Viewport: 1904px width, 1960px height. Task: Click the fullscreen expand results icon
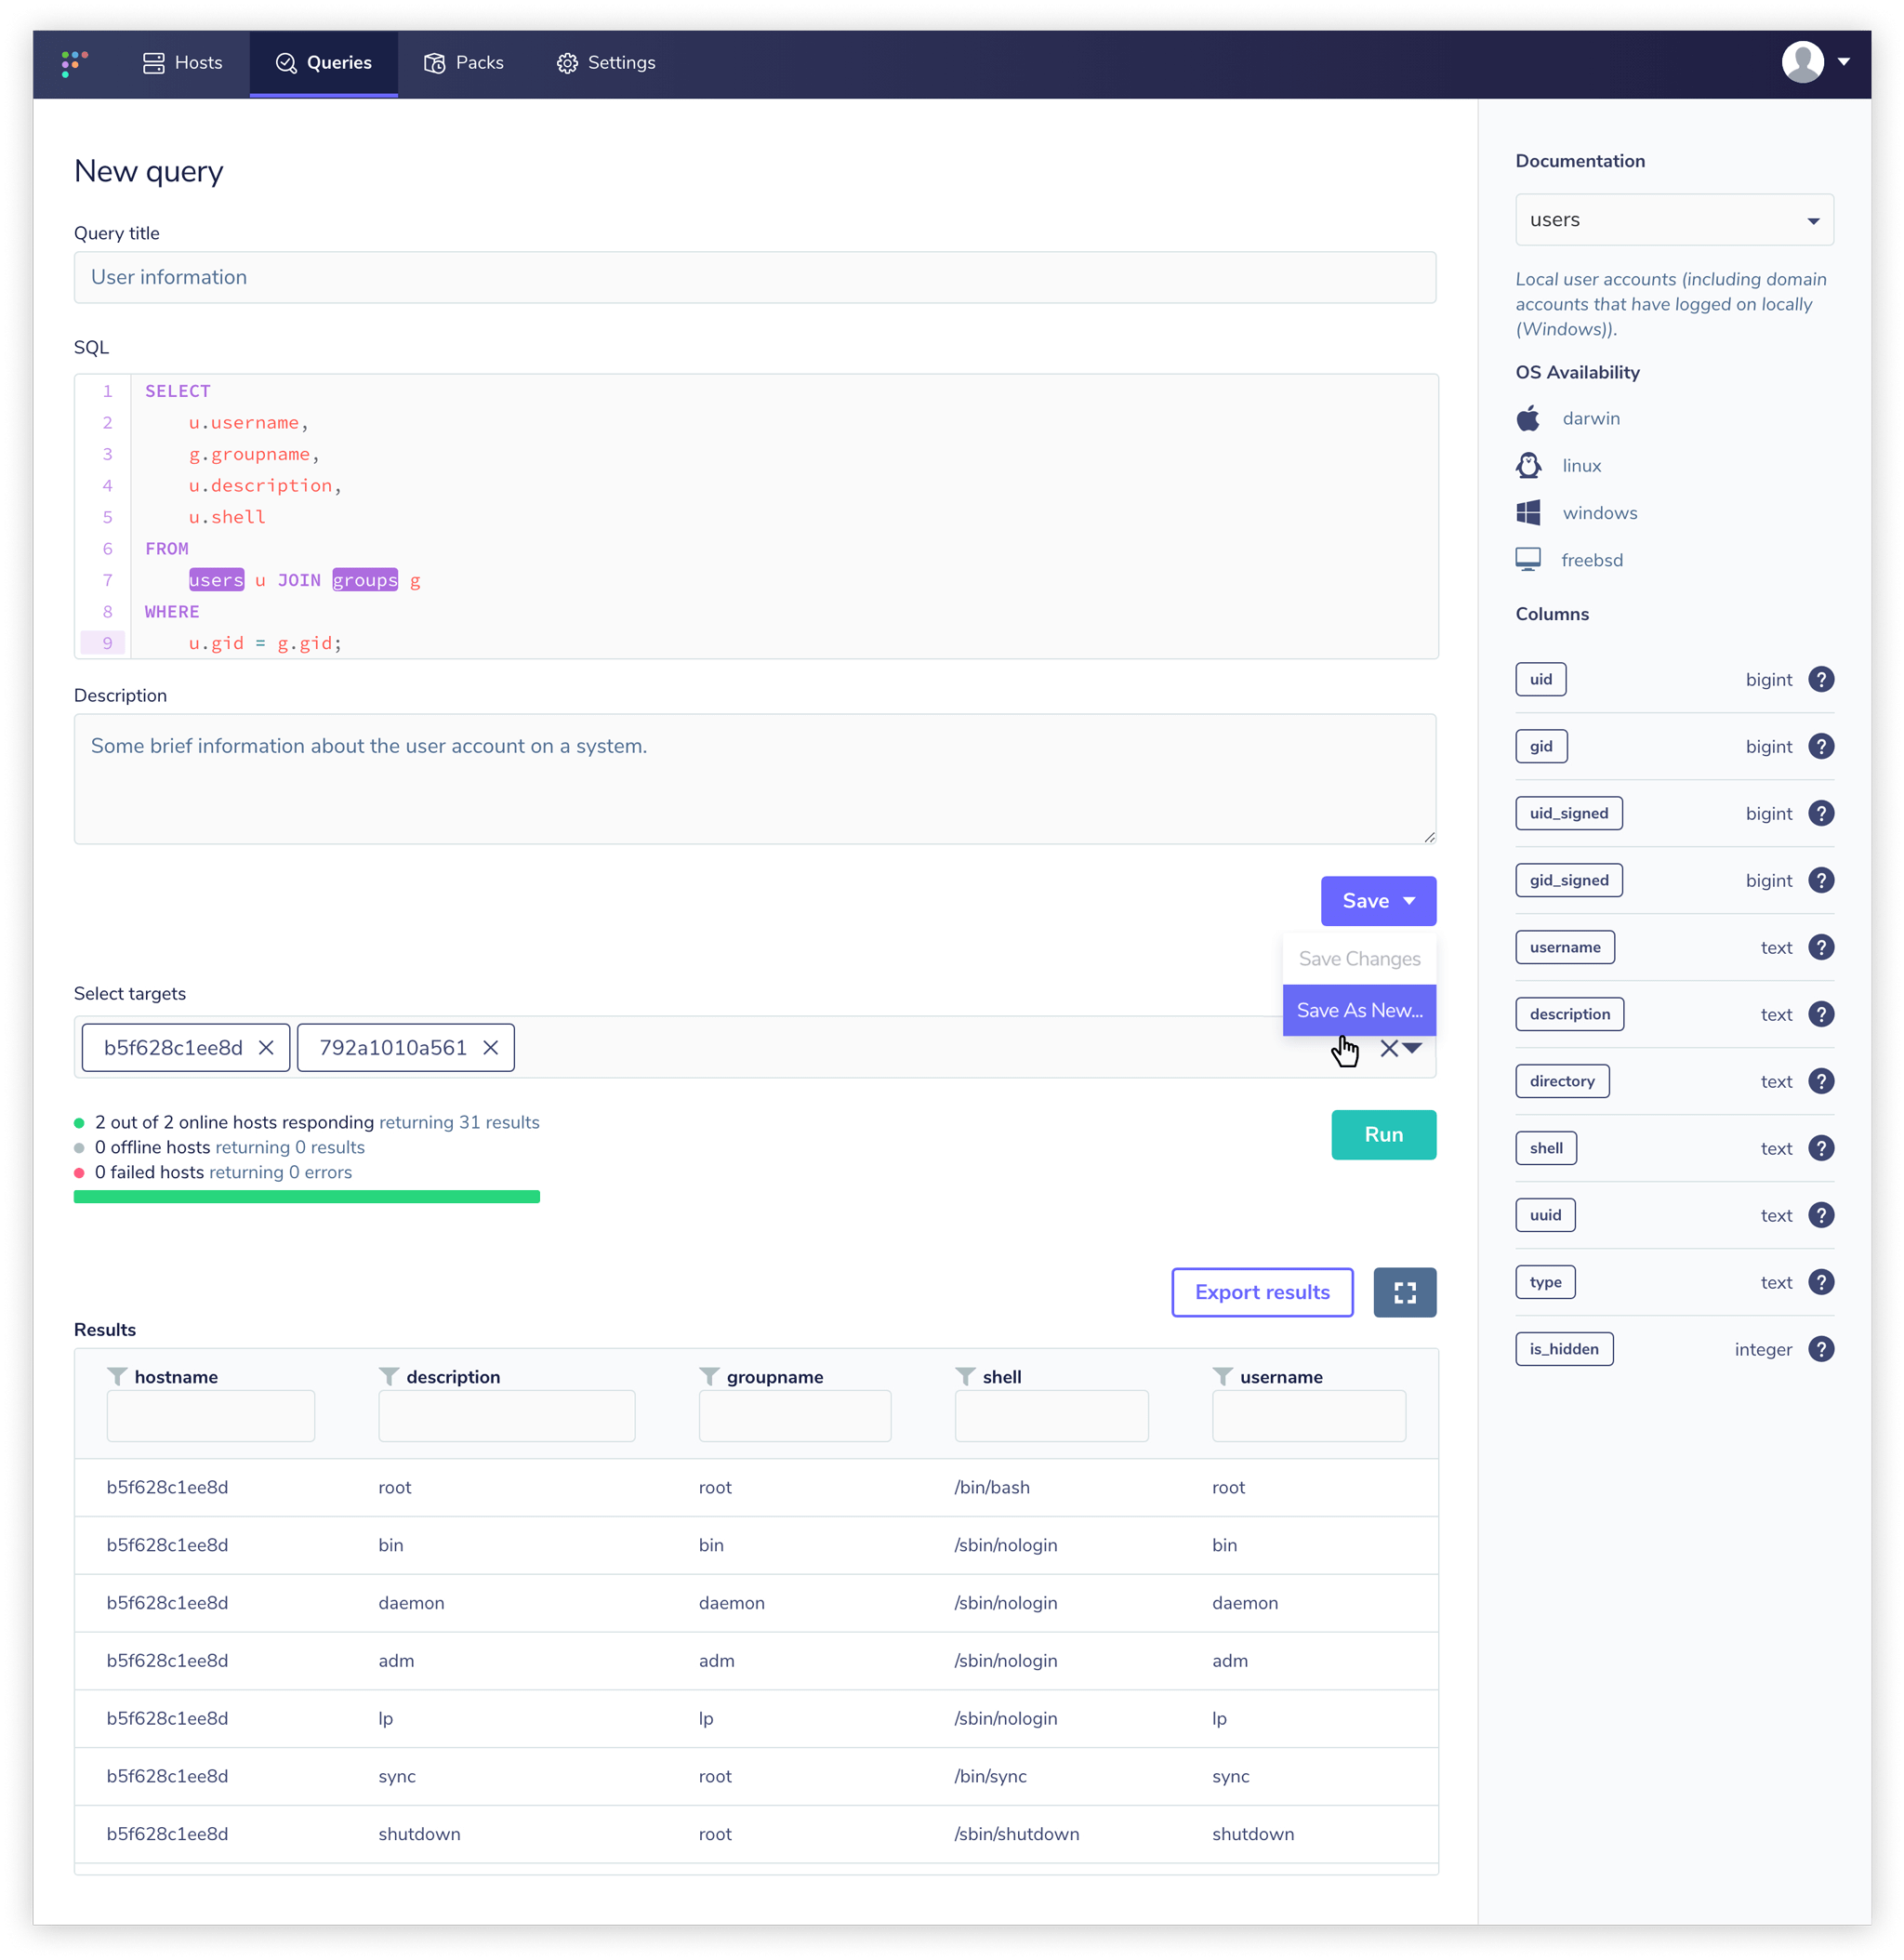point(1407,1291)
